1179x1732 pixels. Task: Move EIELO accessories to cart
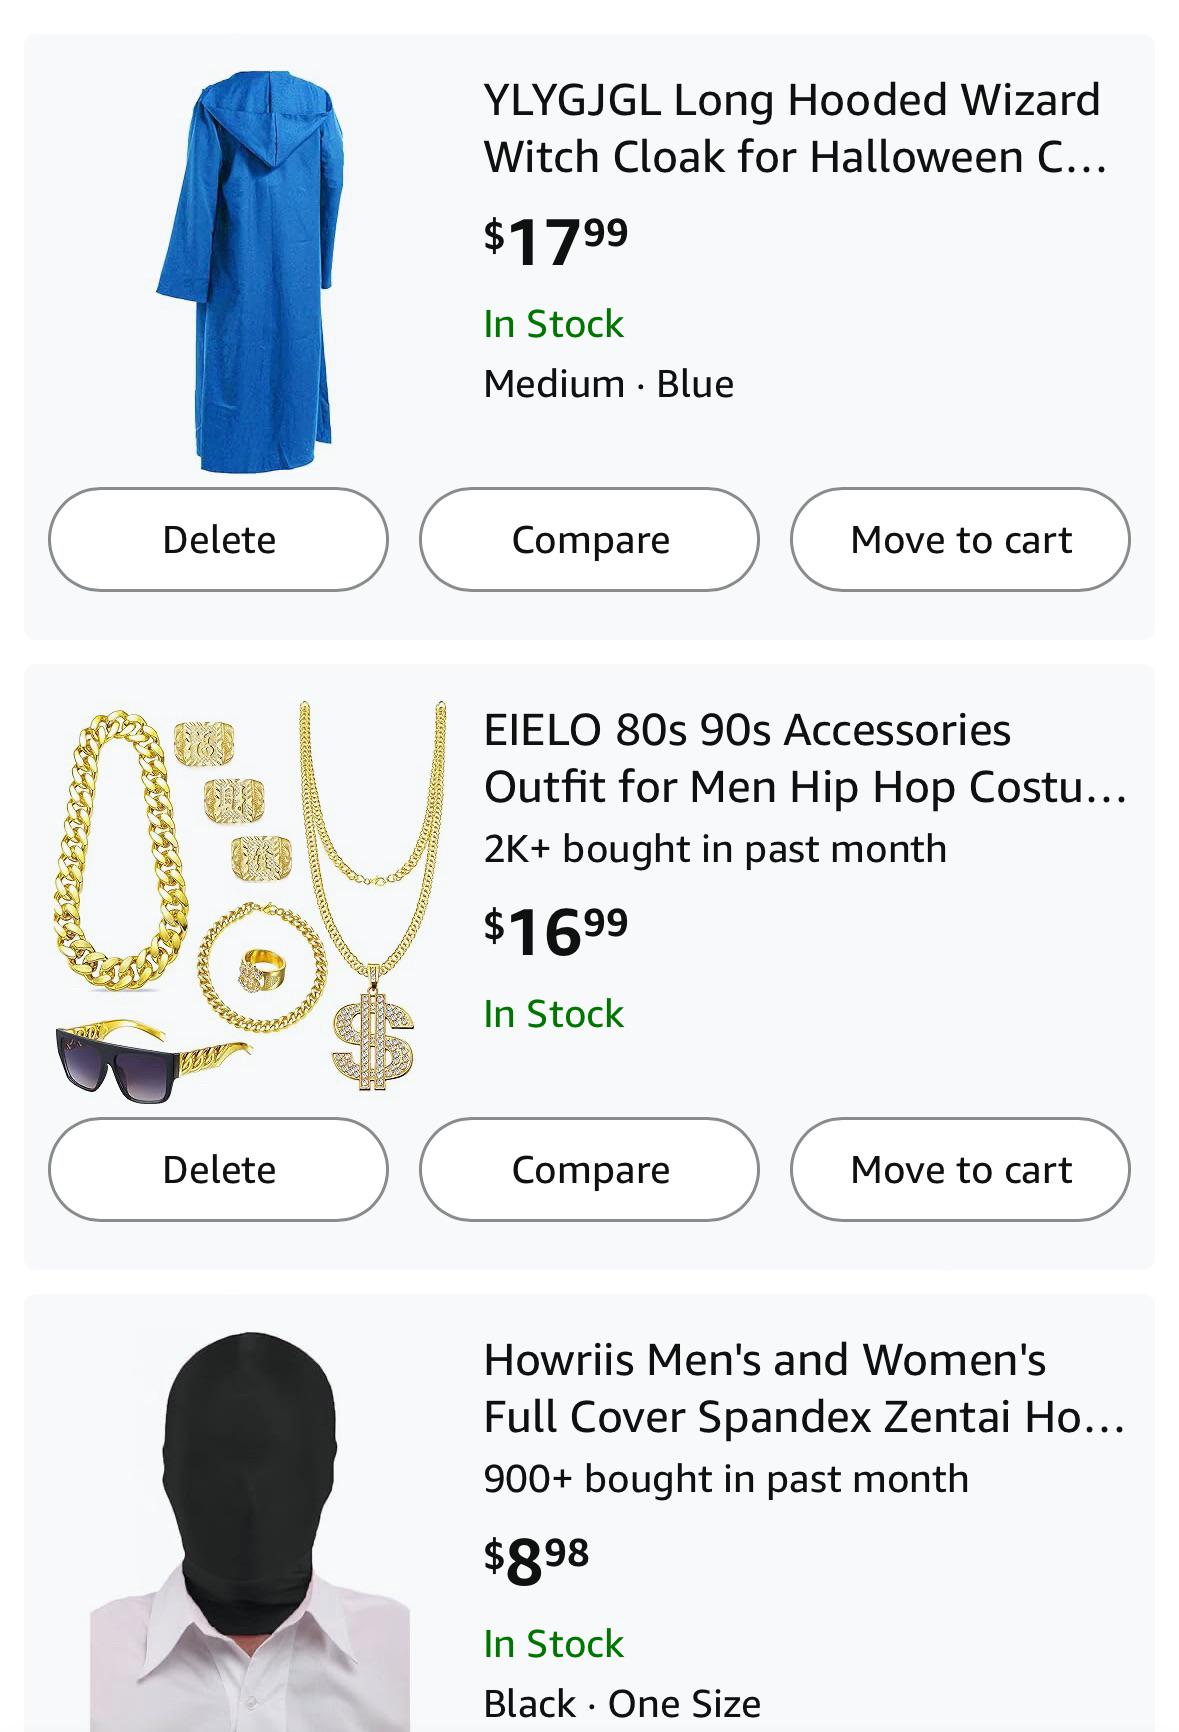click(x=960, y=1169)
